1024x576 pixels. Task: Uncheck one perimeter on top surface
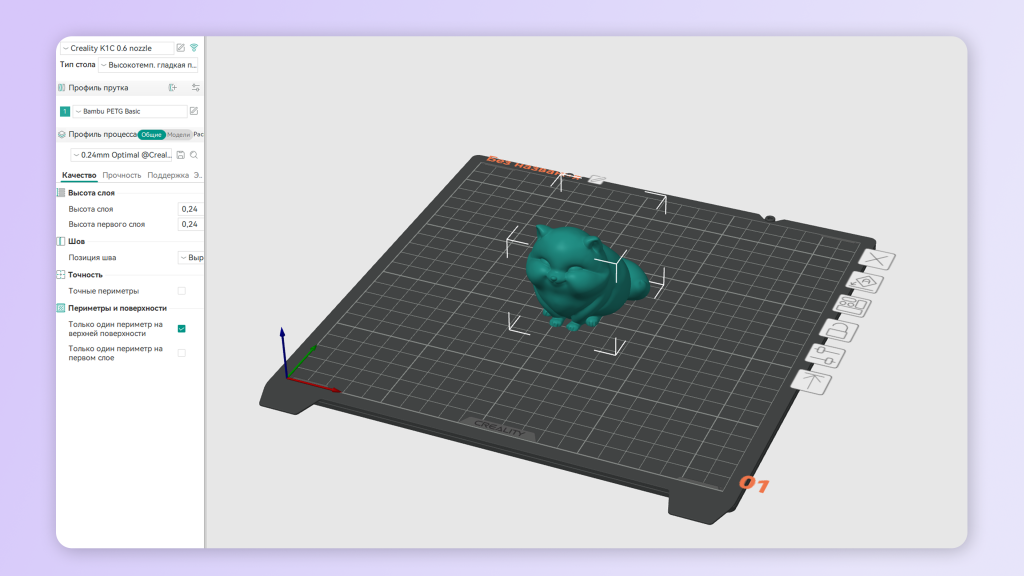pos(182,328)
